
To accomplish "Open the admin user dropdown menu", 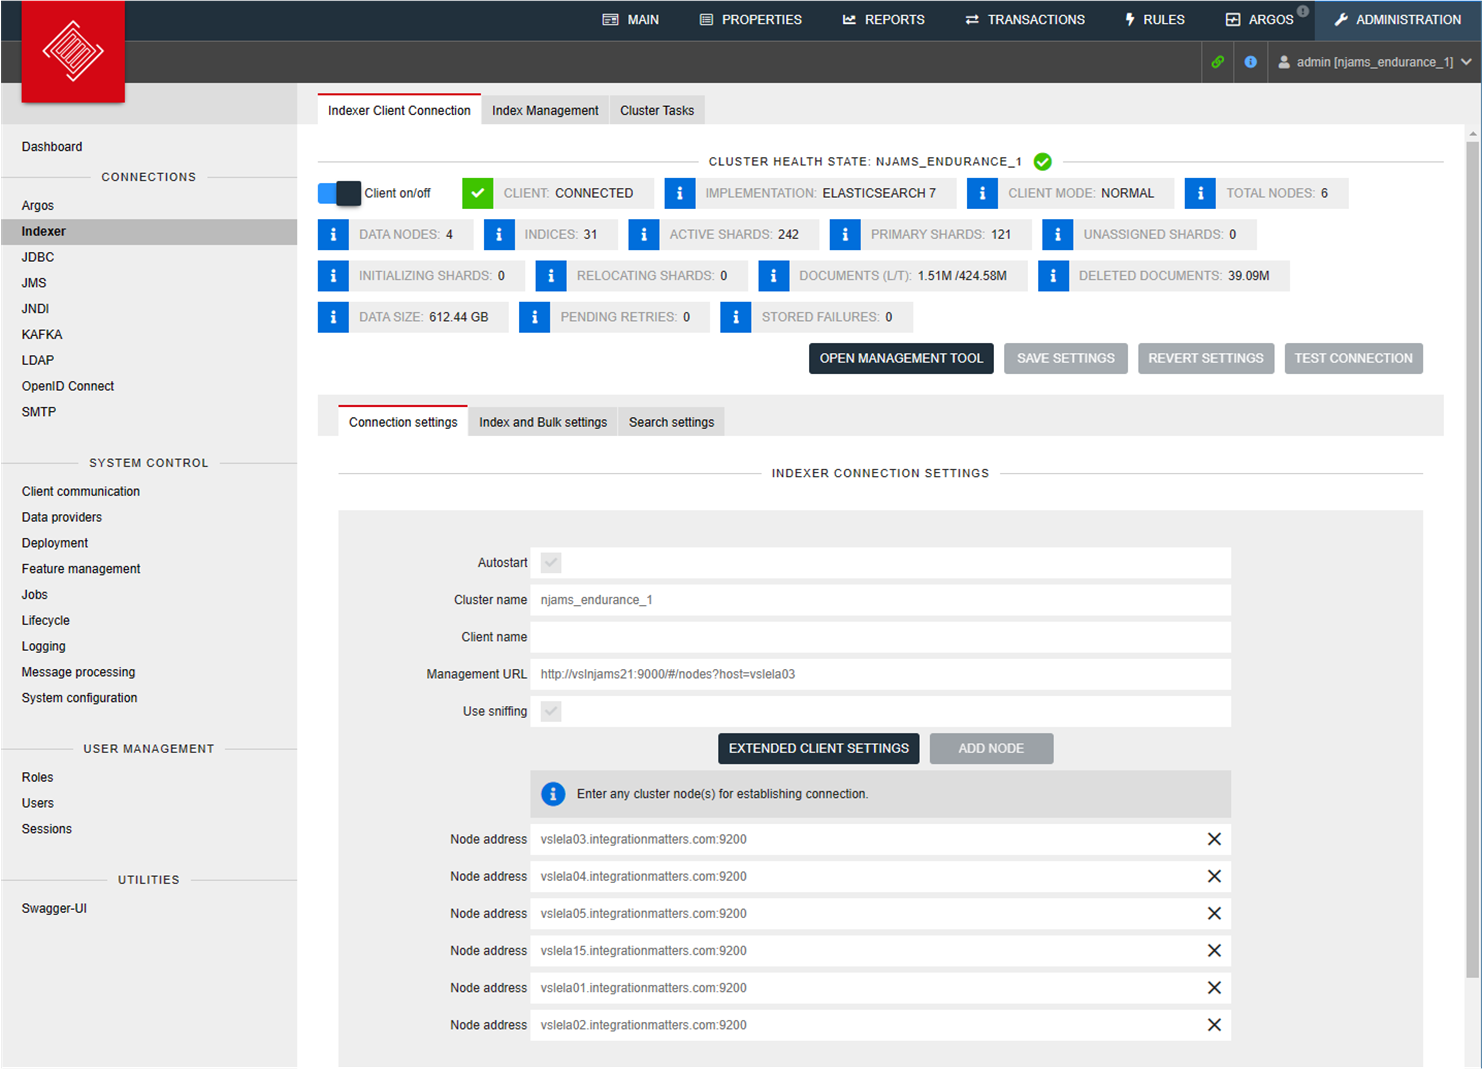I will [1374, 62].
